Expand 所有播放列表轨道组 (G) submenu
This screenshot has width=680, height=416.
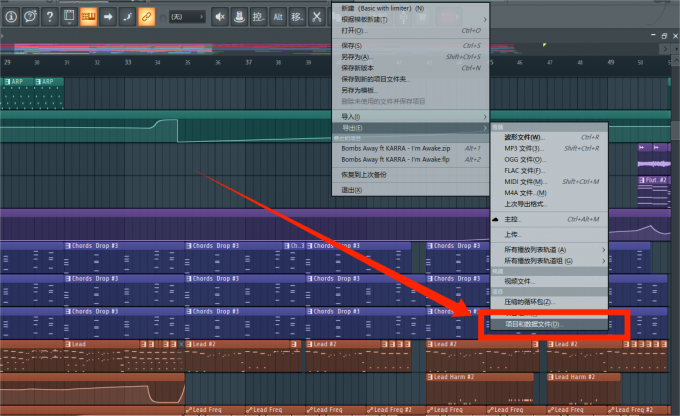point(549,261)
